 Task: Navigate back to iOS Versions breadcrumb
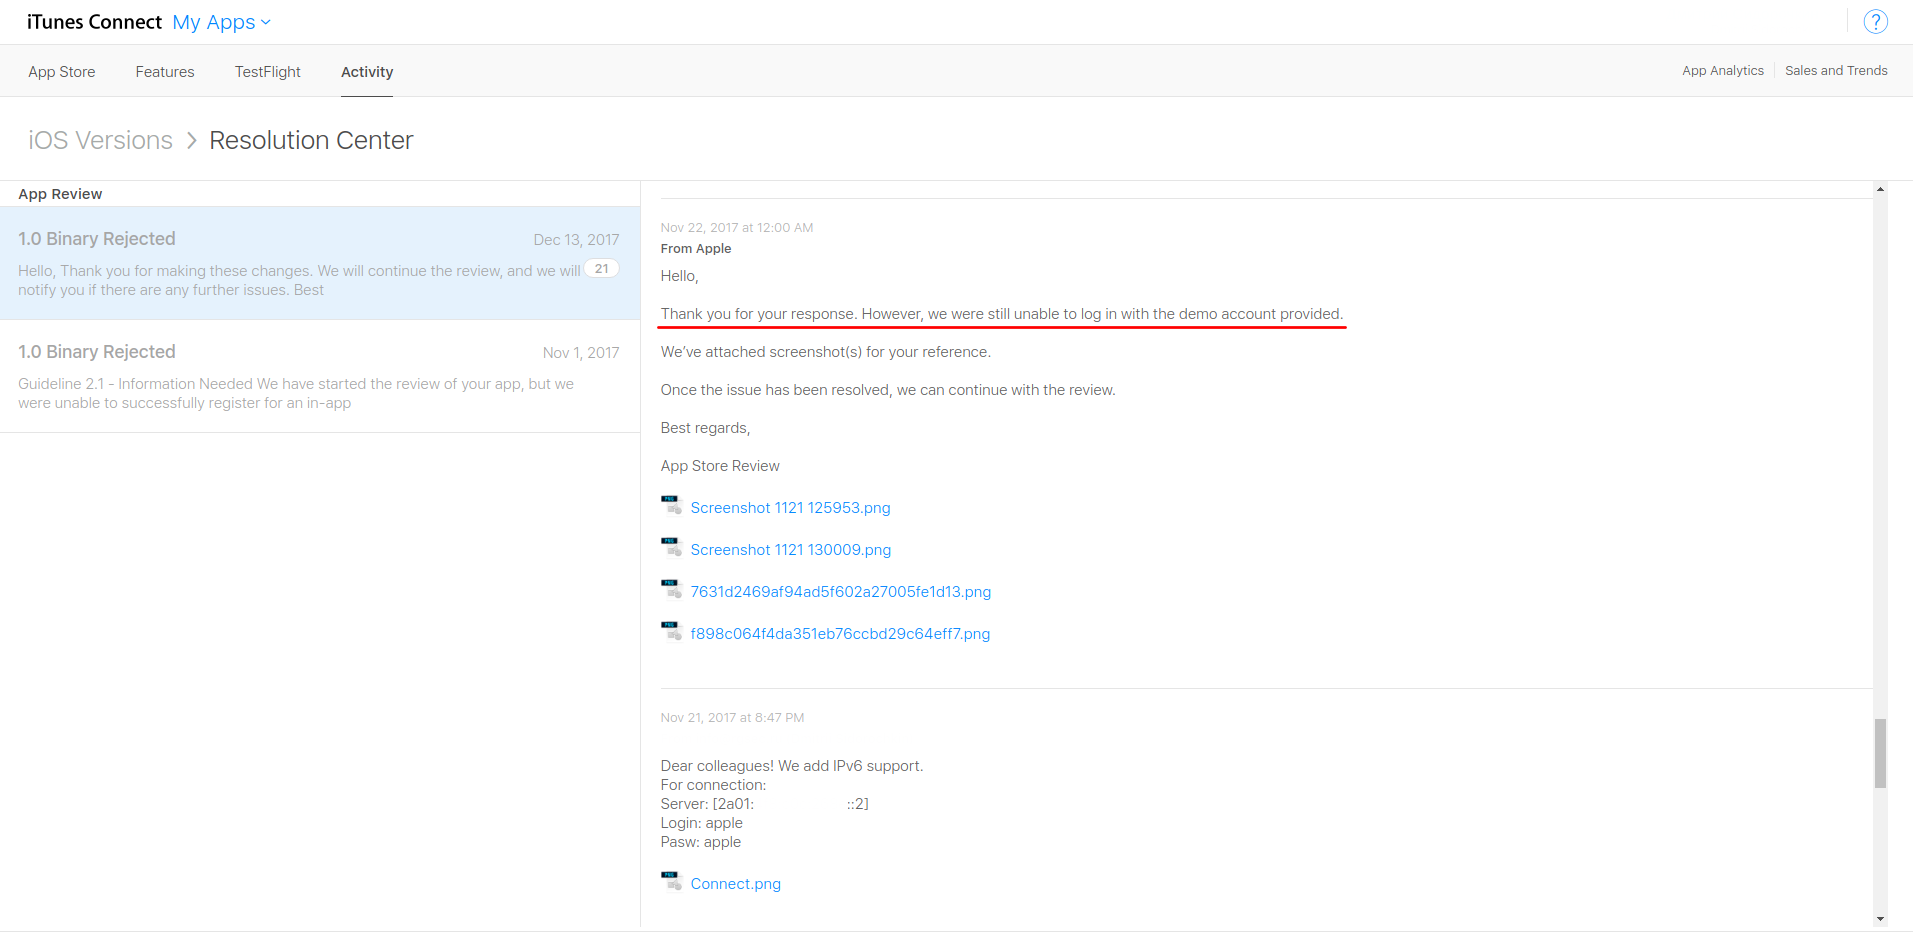click(x=100, y=140)
